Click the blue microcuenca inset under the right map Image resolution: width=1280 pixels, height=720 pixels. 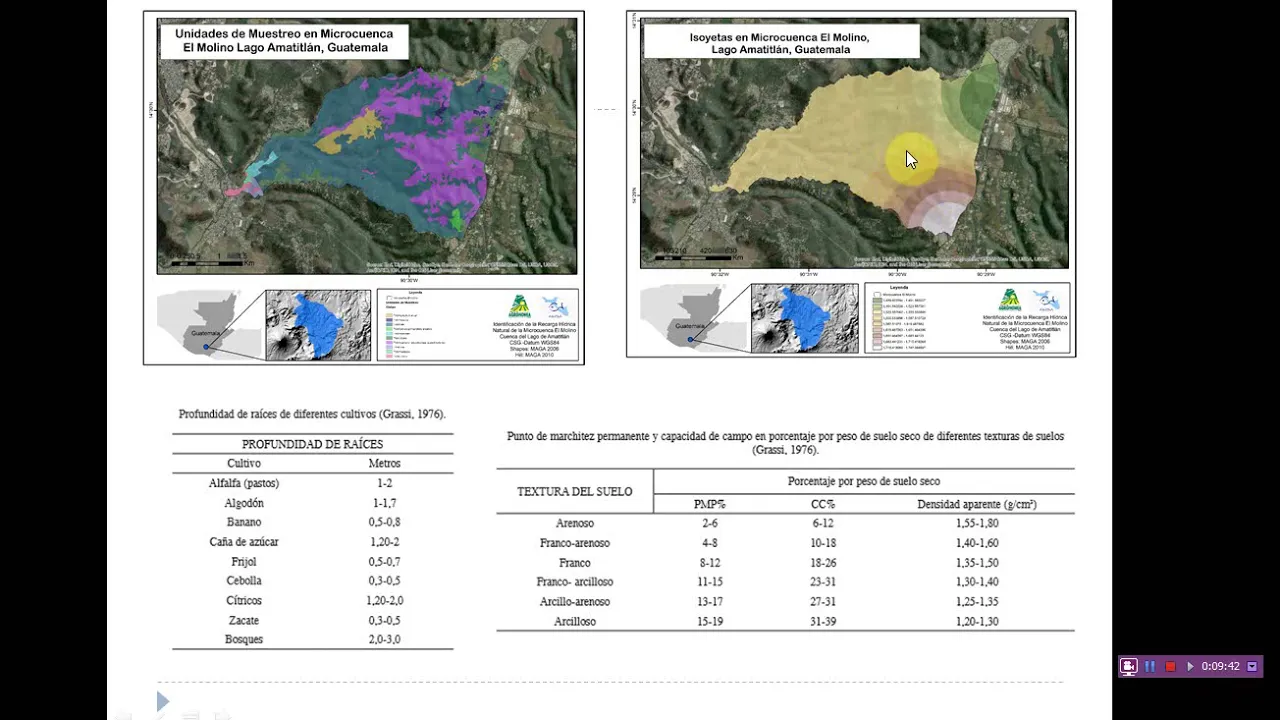pos(804,318)
